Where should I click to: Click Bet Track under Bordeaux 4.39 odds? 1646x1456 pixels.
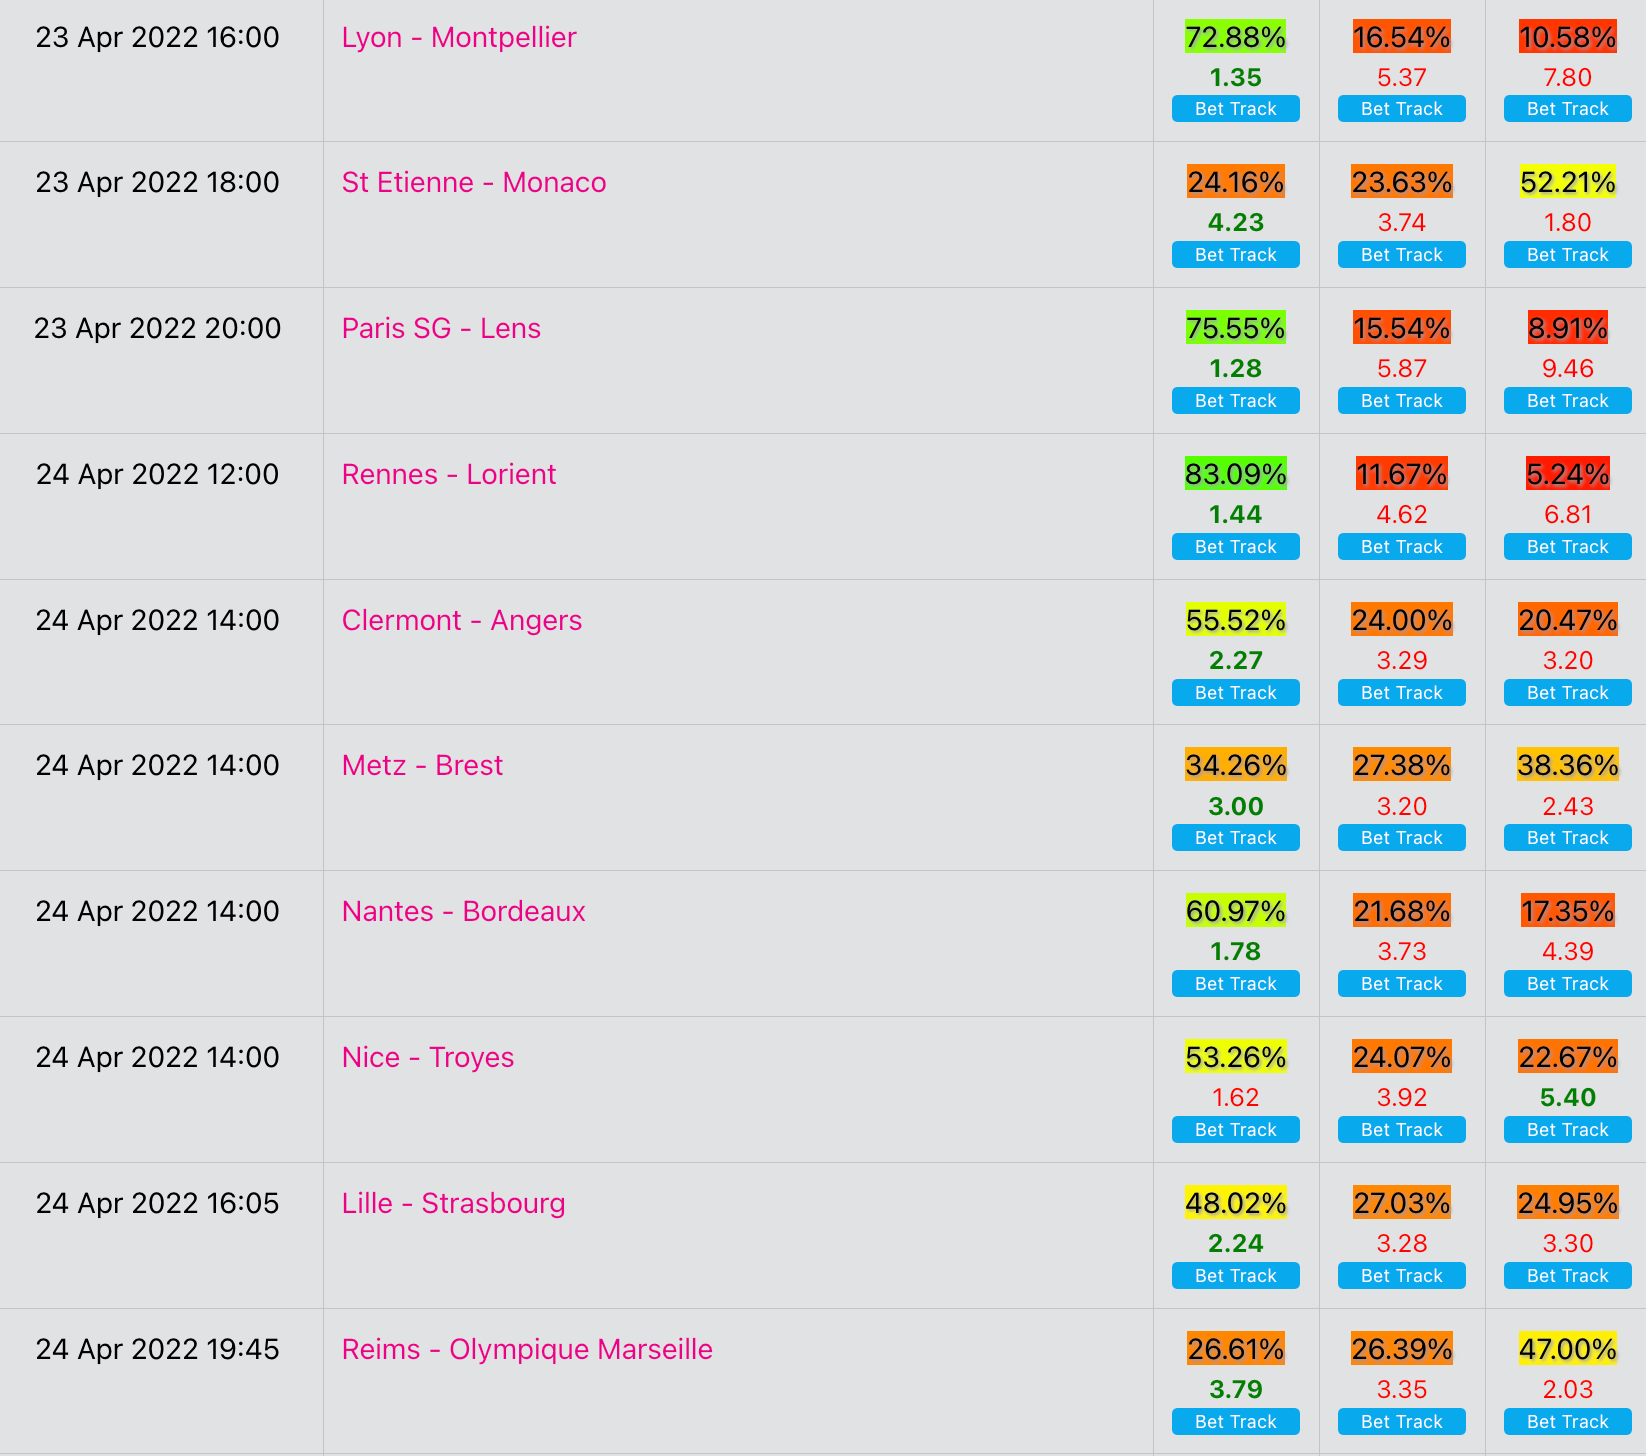coord(1568,984)
